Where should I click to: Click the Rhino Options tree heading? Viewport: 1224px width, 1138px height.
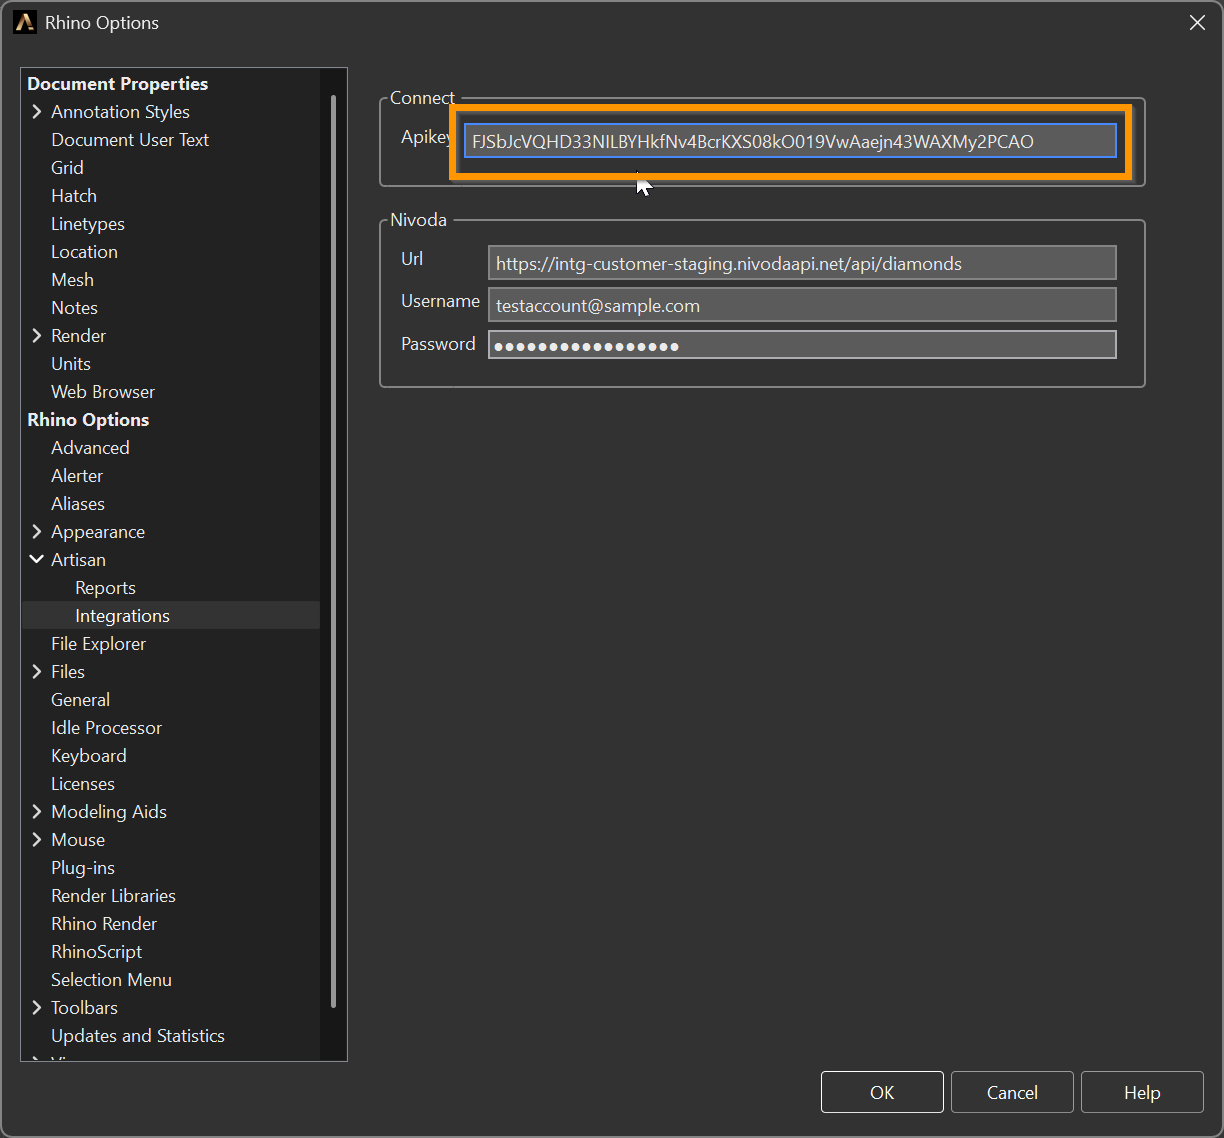coord(88,420)
